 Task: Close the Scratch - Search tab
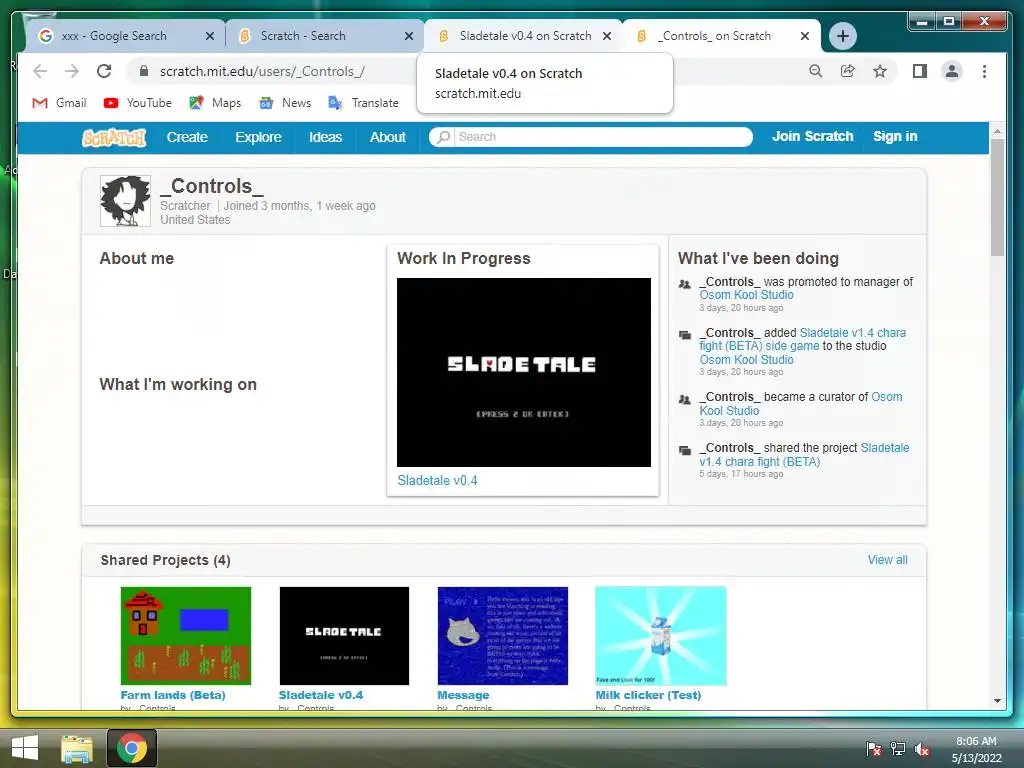pyautogui.click(x=409, y=36)
